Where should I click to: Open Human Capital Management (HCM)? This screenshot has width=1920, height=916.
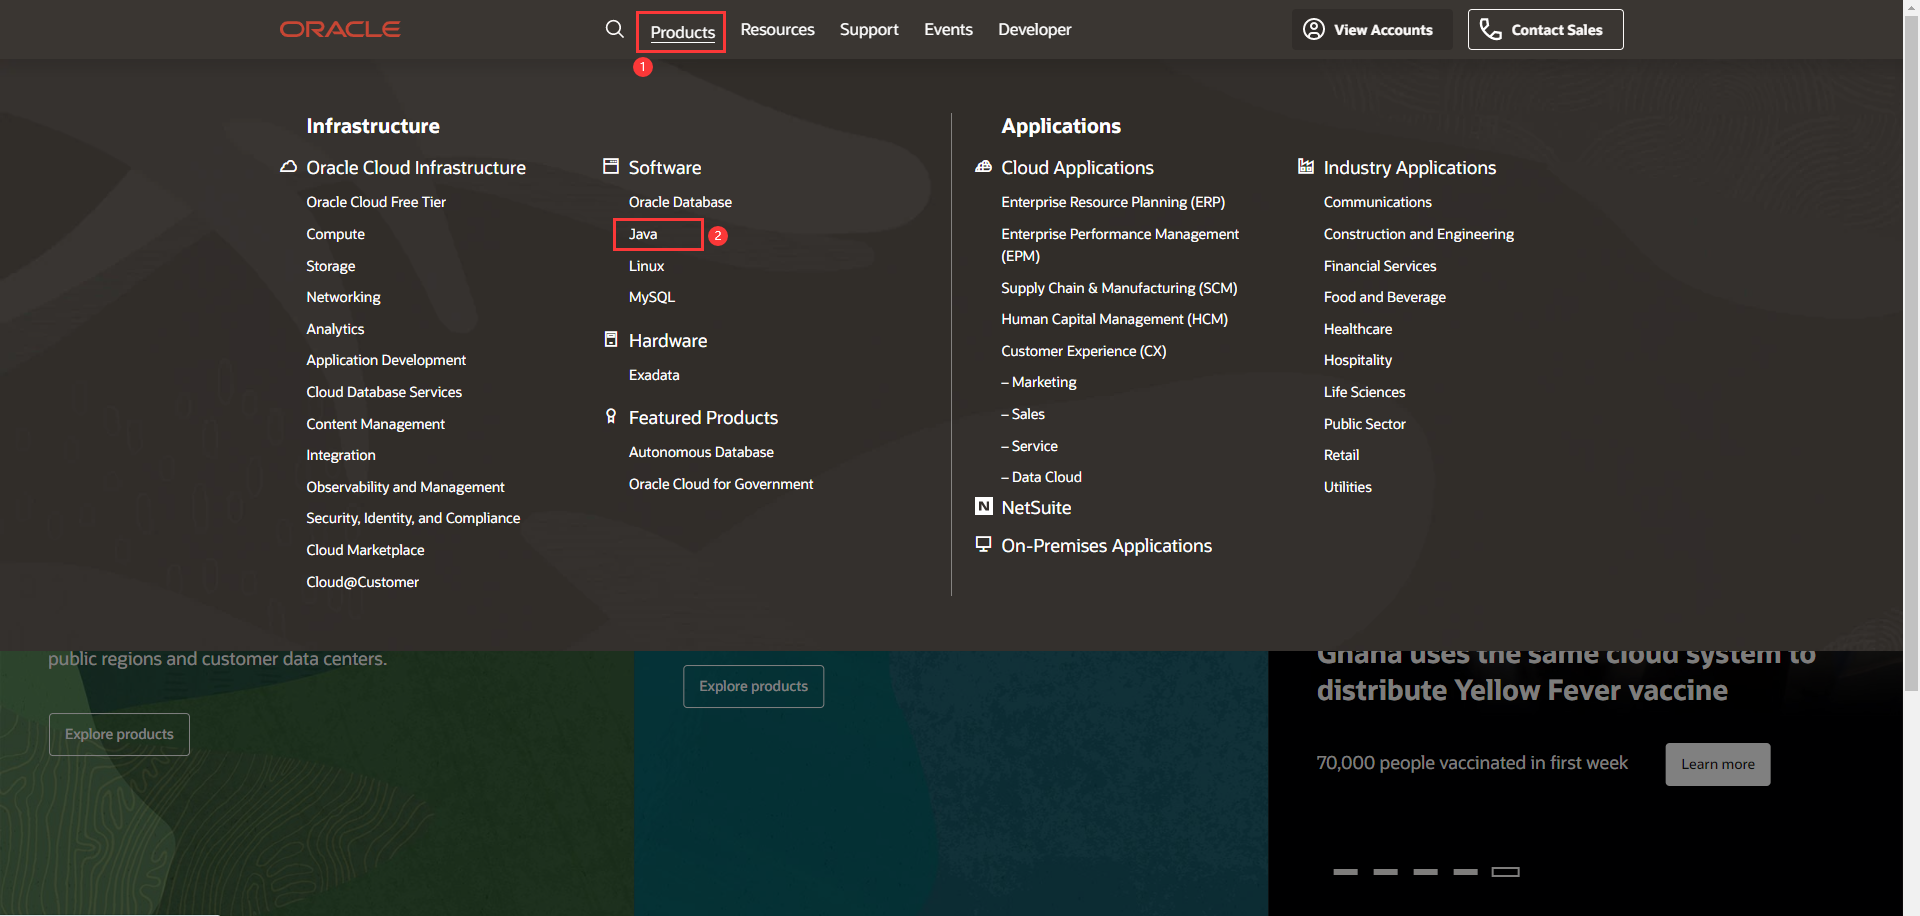tap(1114, 319)
